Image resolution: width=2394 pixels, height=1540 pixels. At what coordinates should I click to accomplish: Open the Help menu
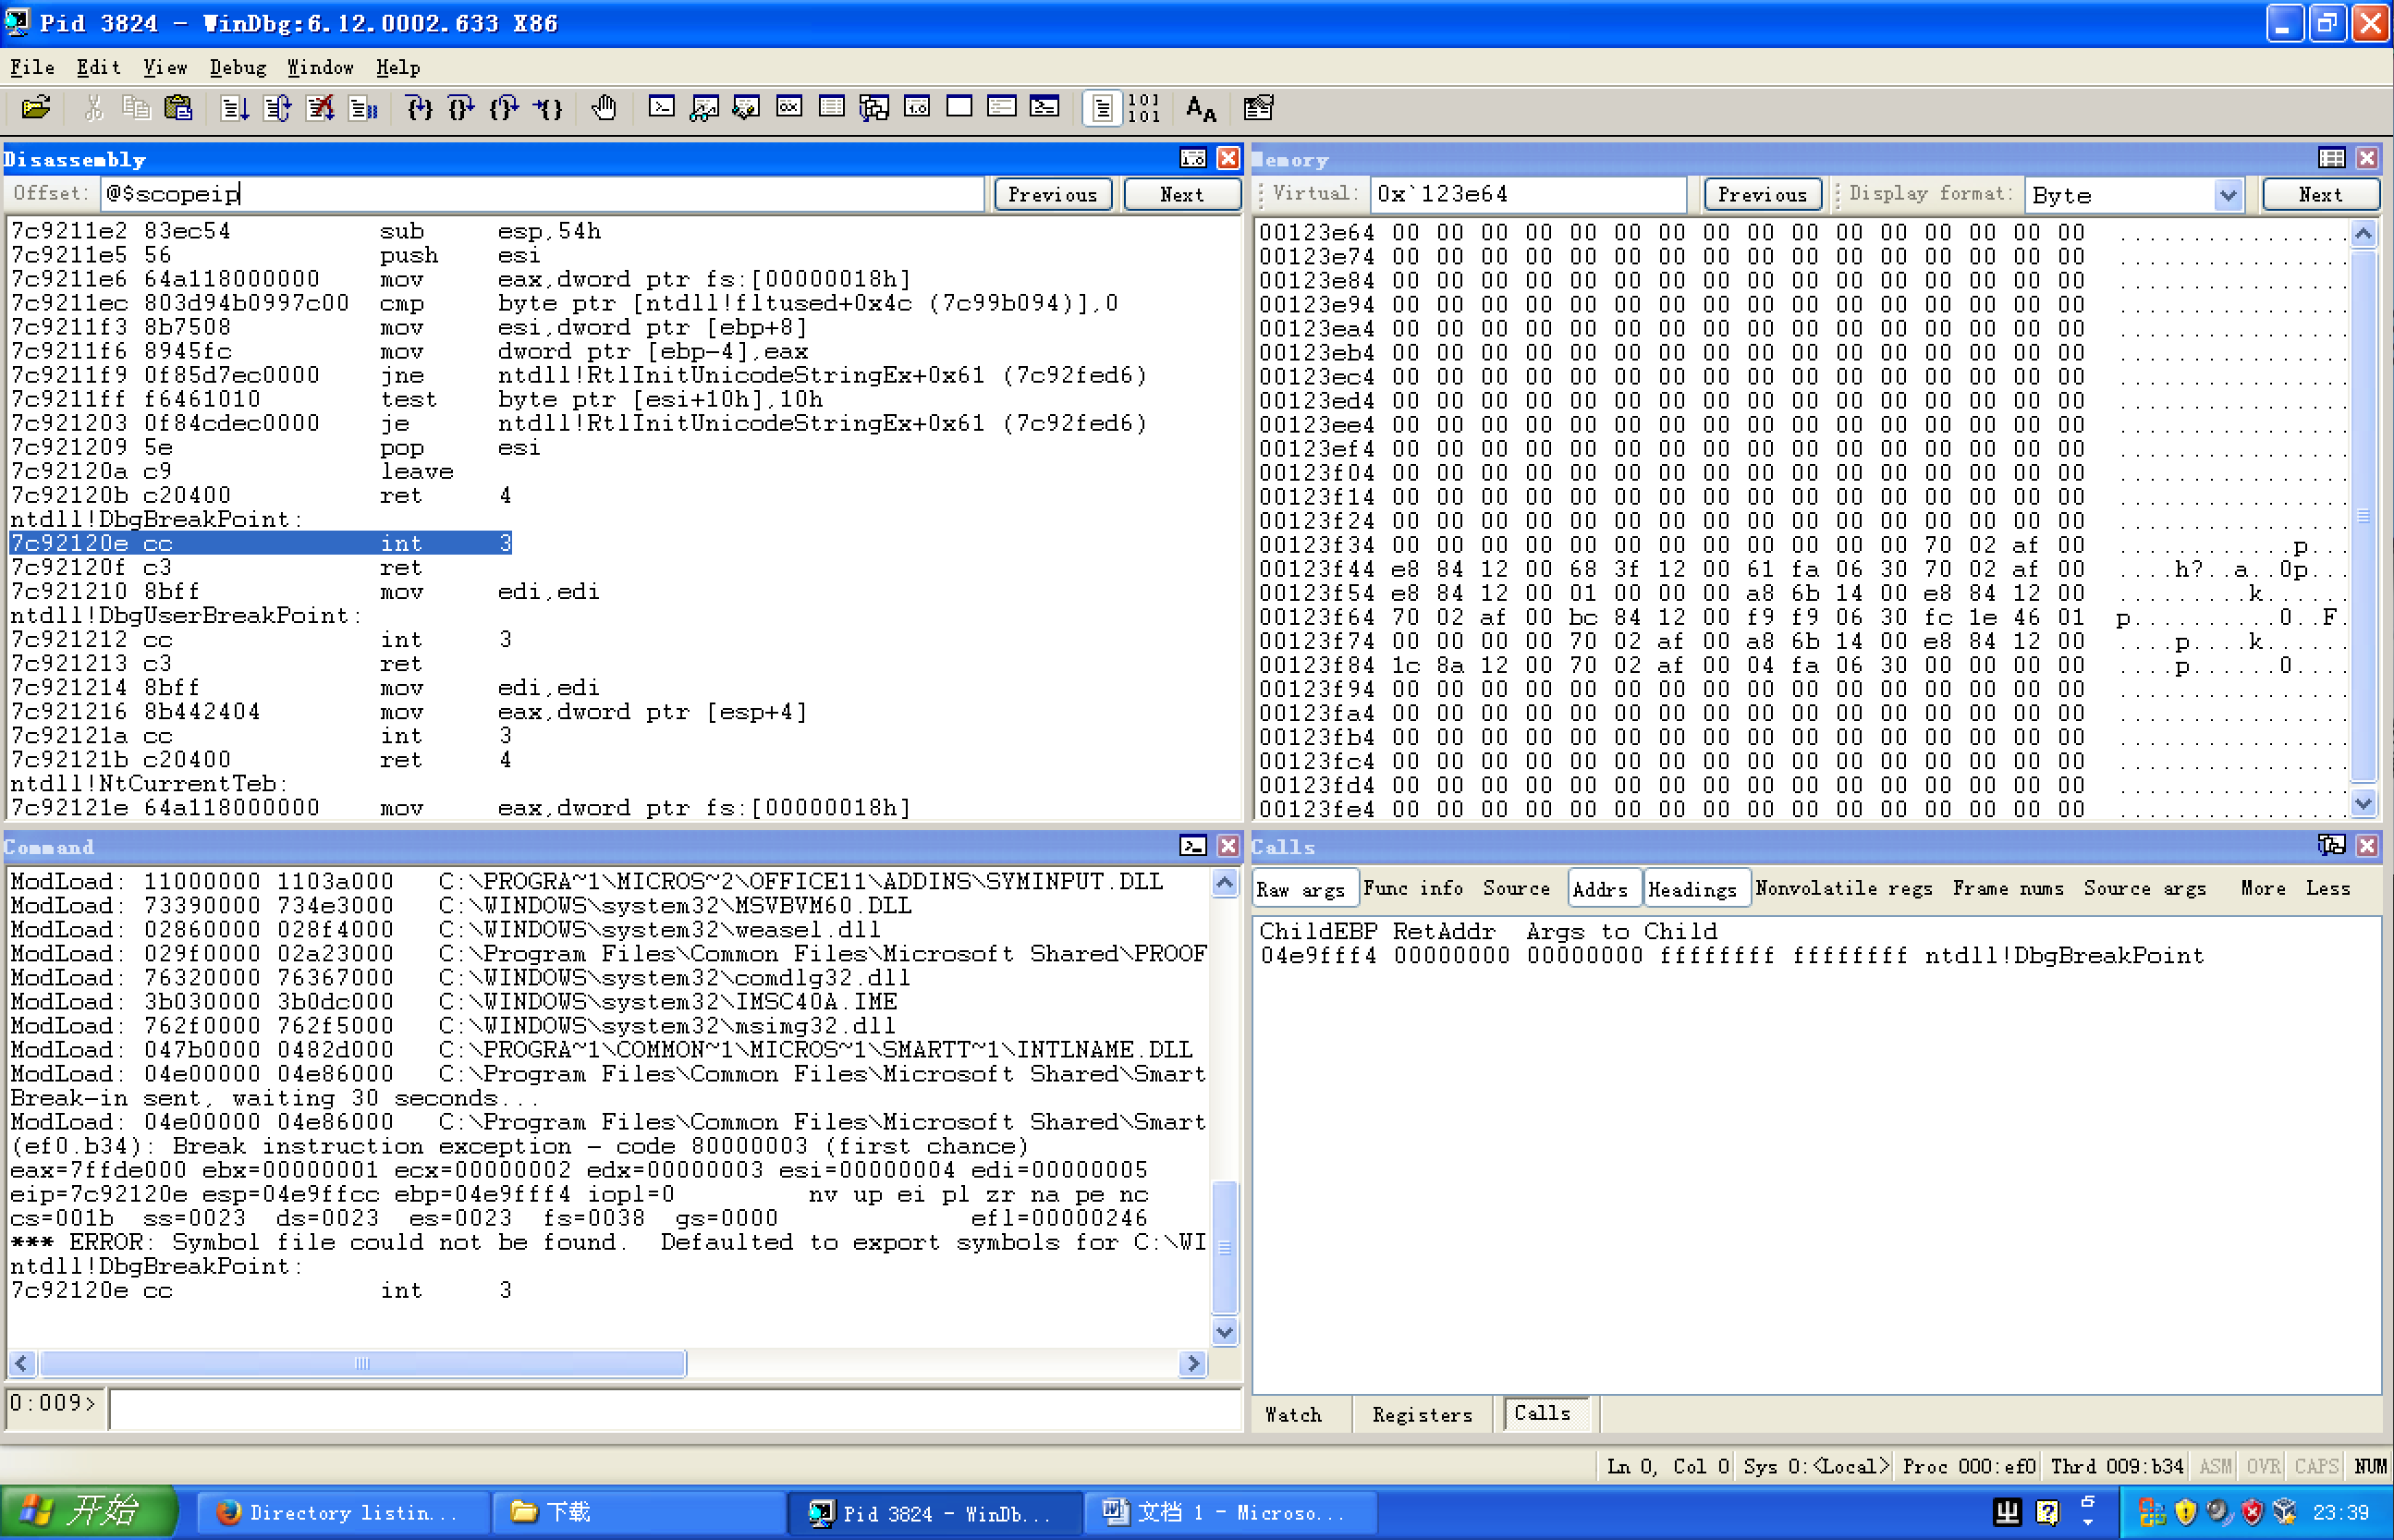tap(398, 67)
